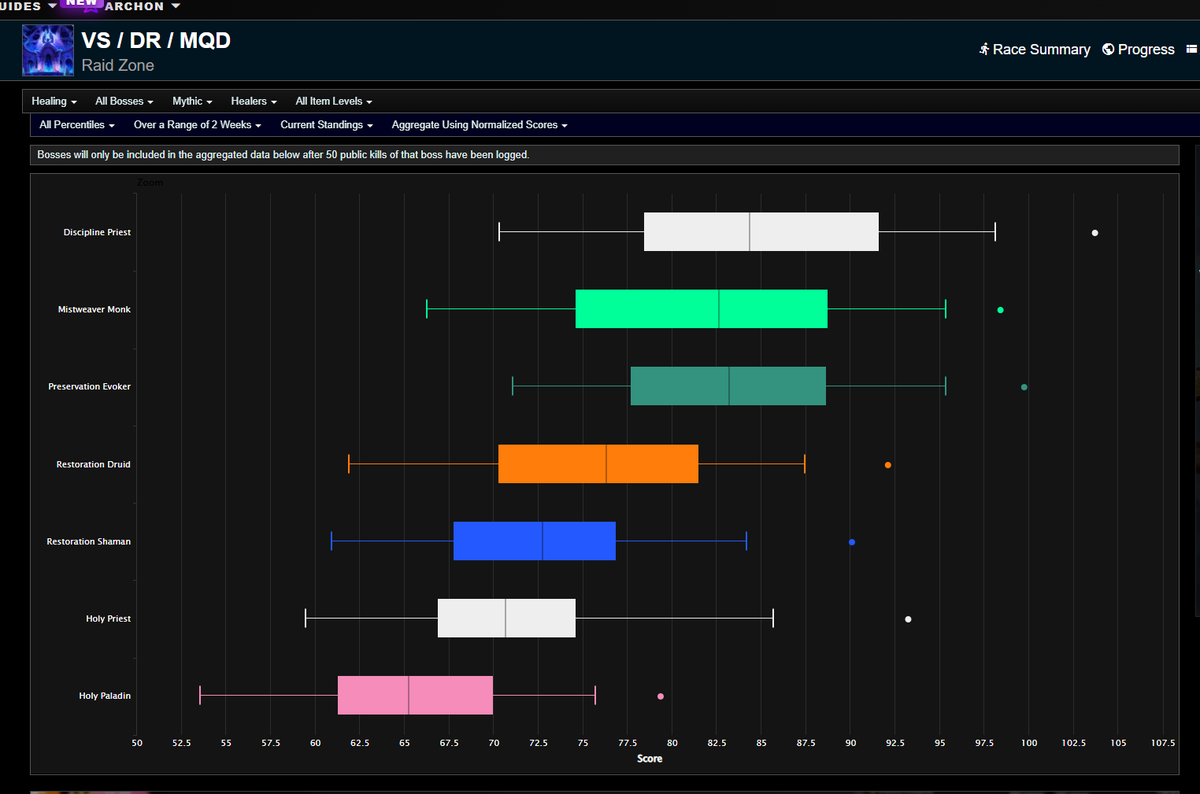Select the Mistweaver Monk outlier dot
This screenshot has height=794, width=1200.
click(1000, 310)
